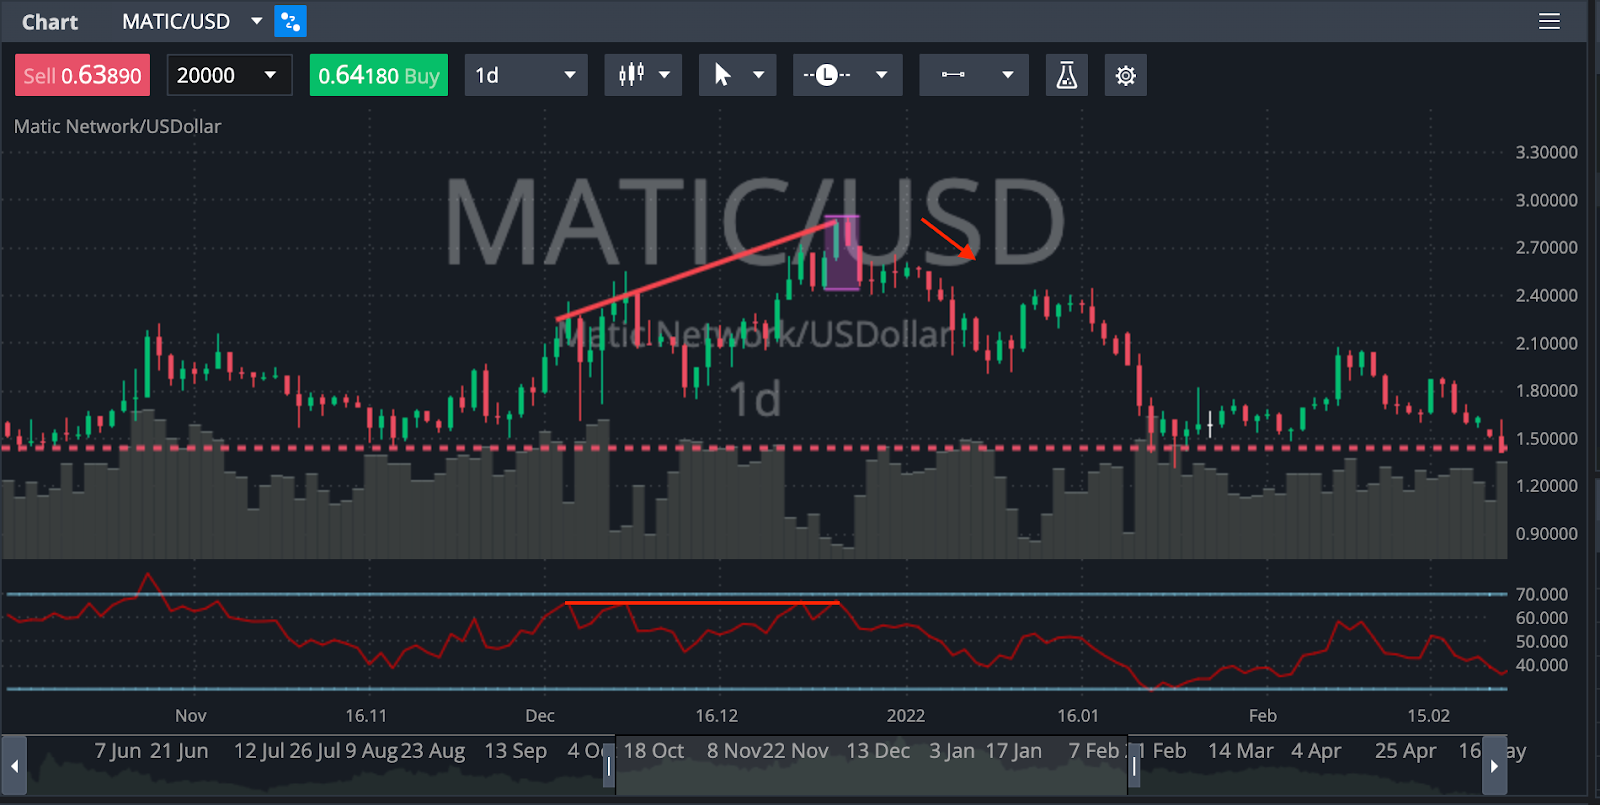Open the indicators flask icon
1600x805 pixels.
(1067, 75)
